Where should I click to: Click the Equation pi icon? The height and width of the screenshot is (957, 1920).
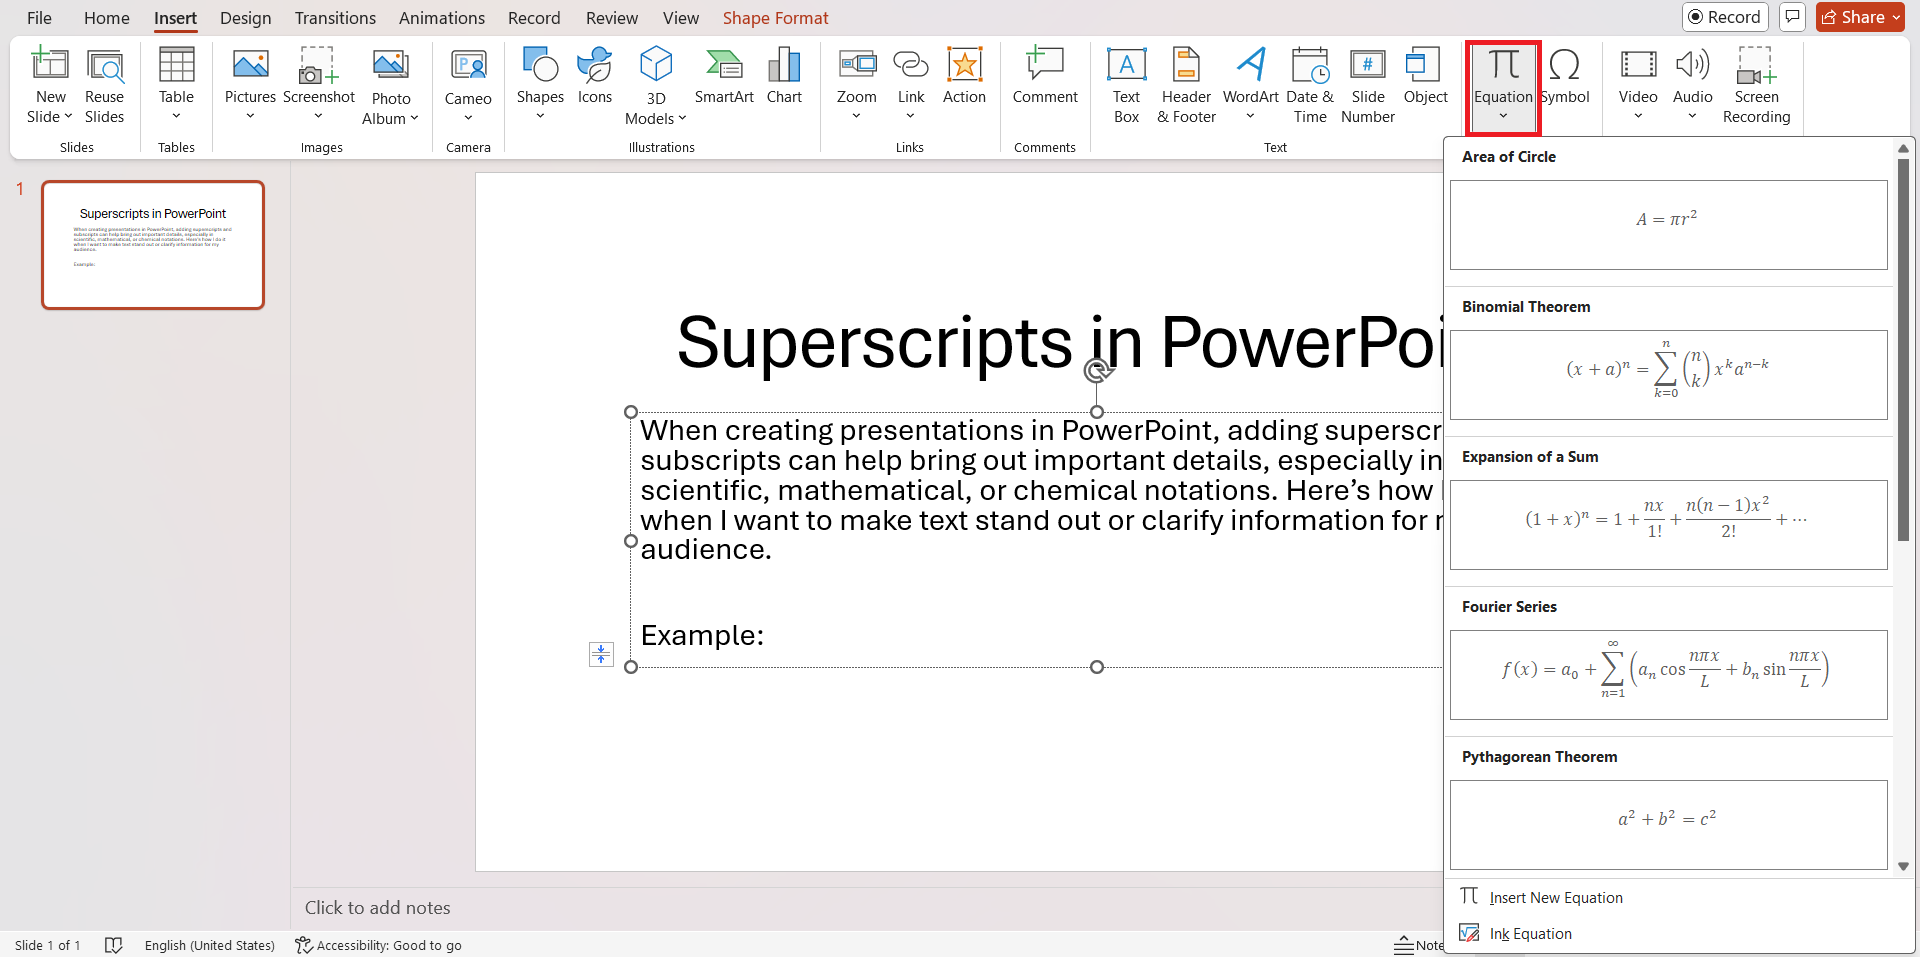point(1503,64)
